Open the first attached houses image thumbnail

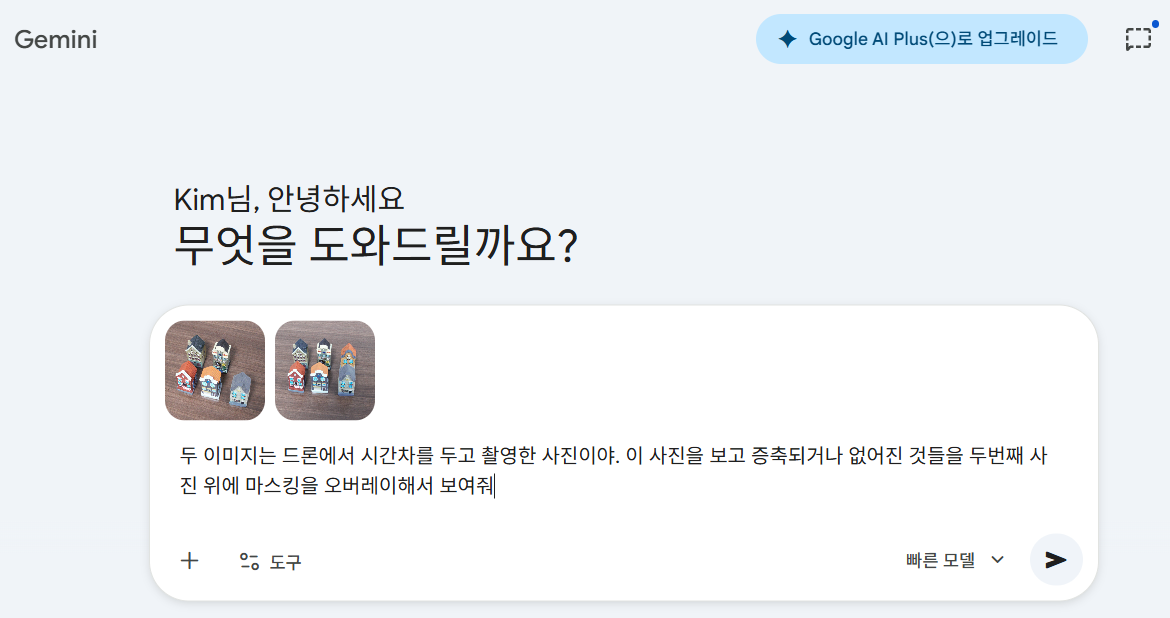click(x=215, y=370)
